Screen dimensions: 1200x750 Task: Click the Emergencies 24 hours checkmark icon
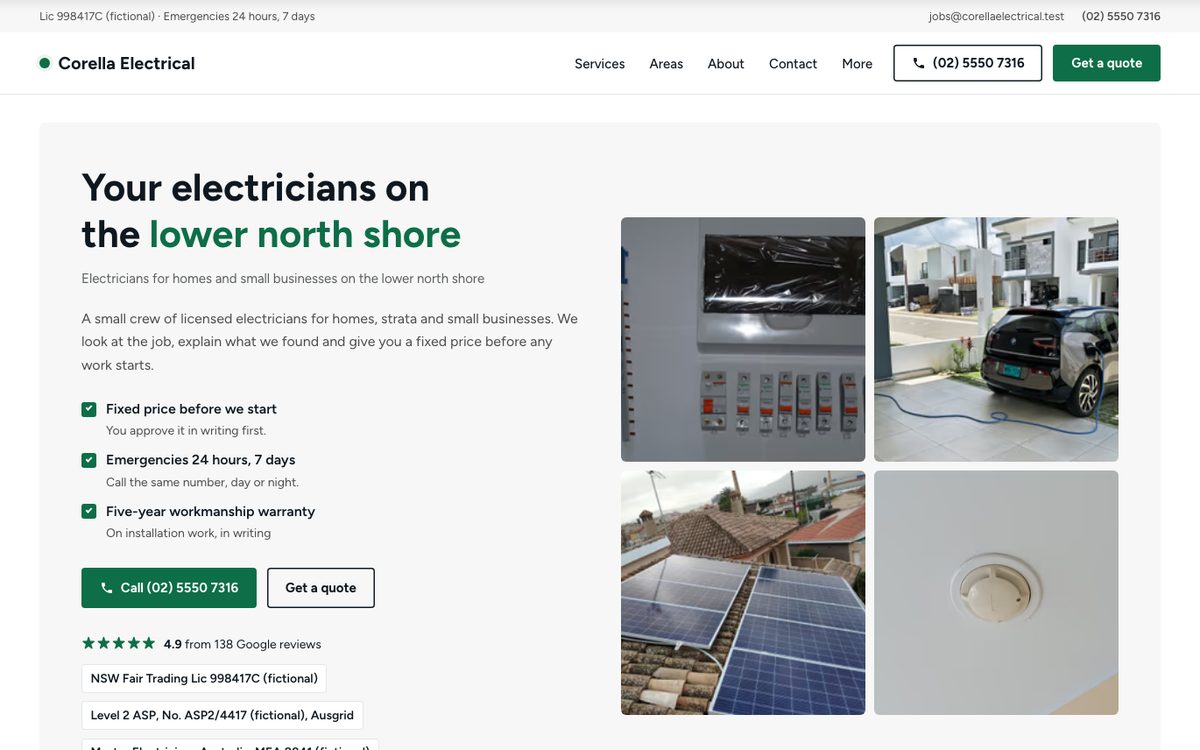(89, 460)
